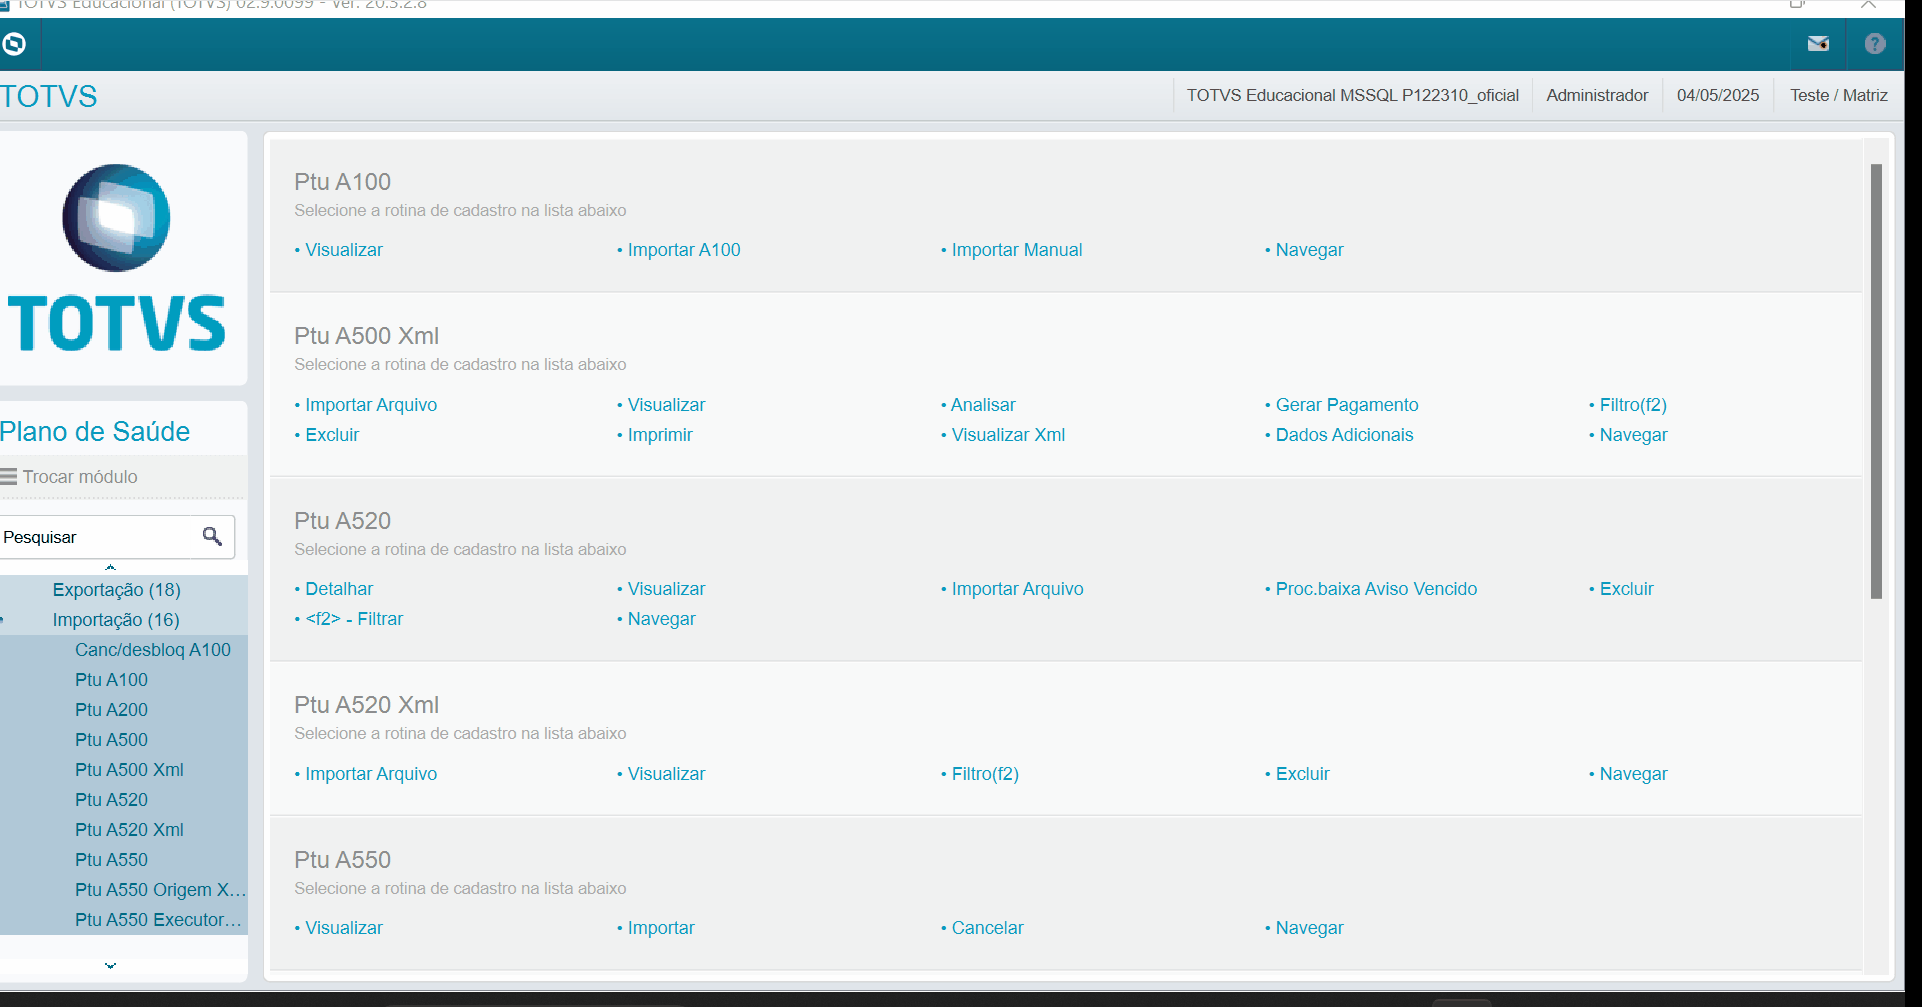
Task: Click the Plano de Saúde module title
Action: tap(95, 432)
